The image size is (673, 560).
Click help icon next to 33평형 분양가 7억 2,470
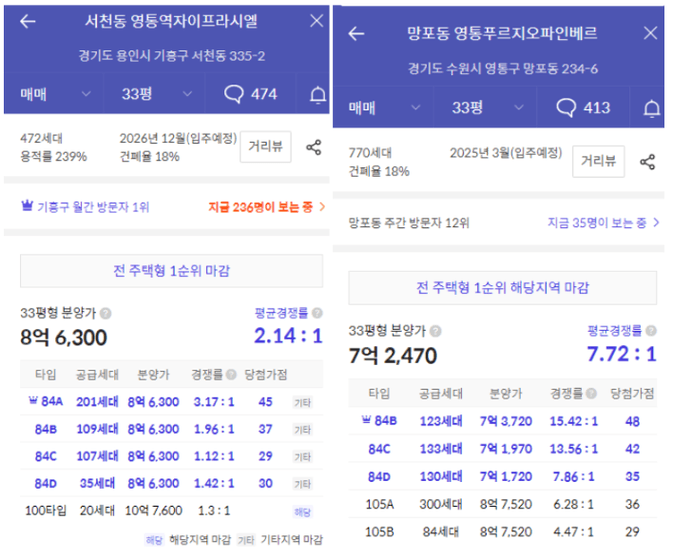436,331
